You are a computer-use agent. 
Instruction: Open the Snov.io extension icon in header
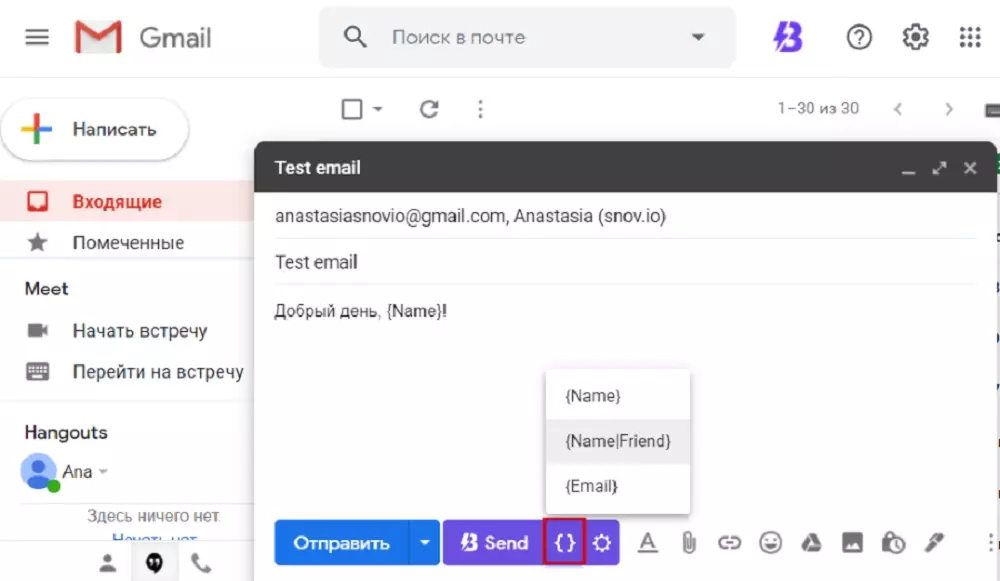coord(788,37)
